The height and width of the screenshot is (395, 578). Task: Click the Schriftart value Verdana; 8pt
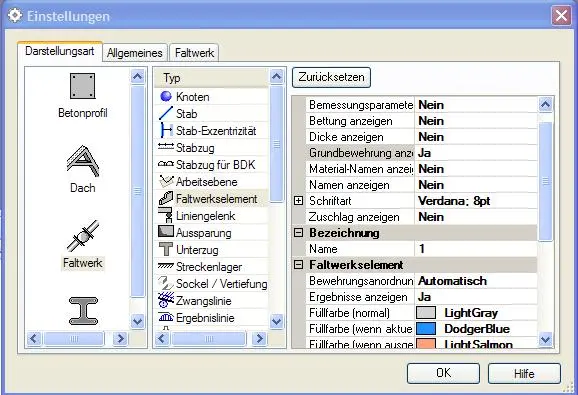click(x=476, y=201)
